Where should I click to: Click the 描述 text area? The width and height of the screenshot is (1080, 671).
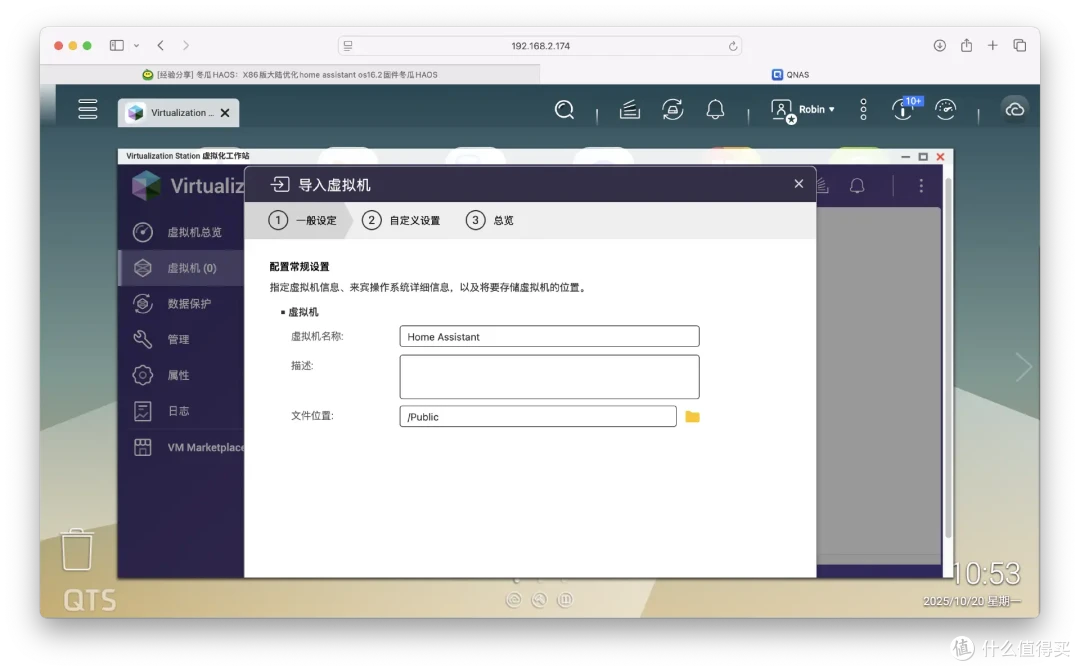549,377
